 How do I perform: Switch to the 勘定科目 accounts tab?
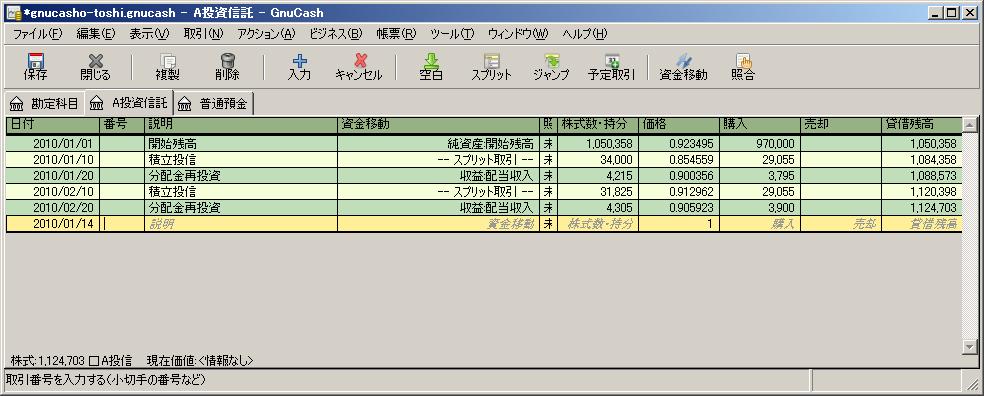44,104
